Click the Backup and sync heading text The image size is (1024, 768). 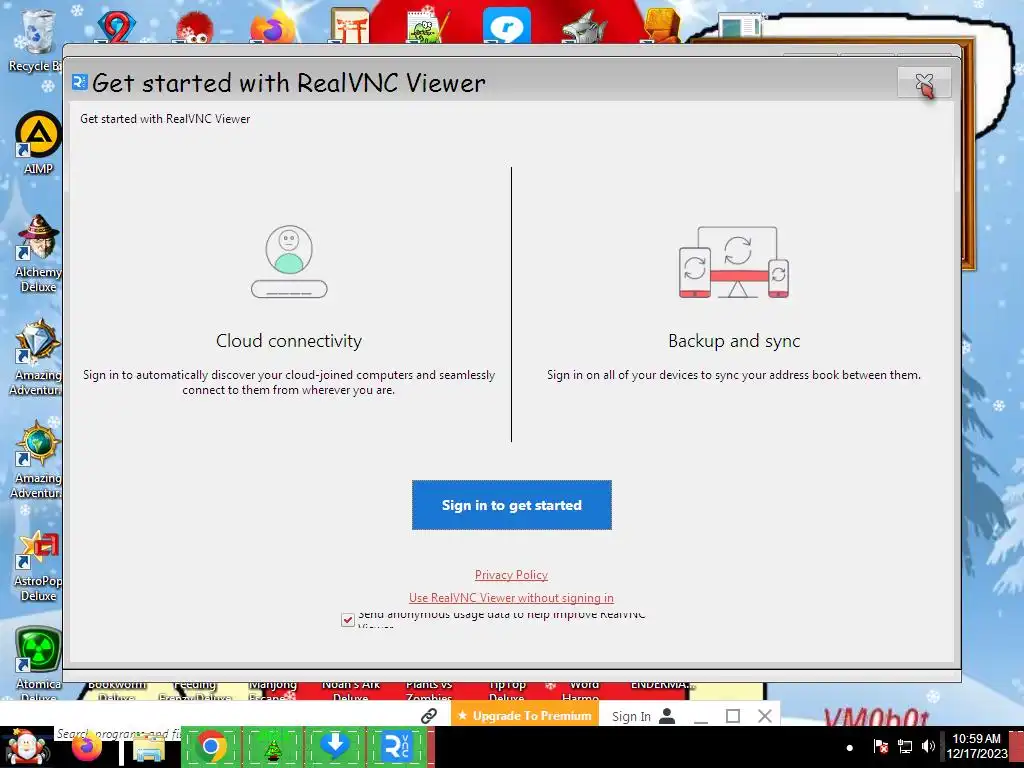[734, 341]
